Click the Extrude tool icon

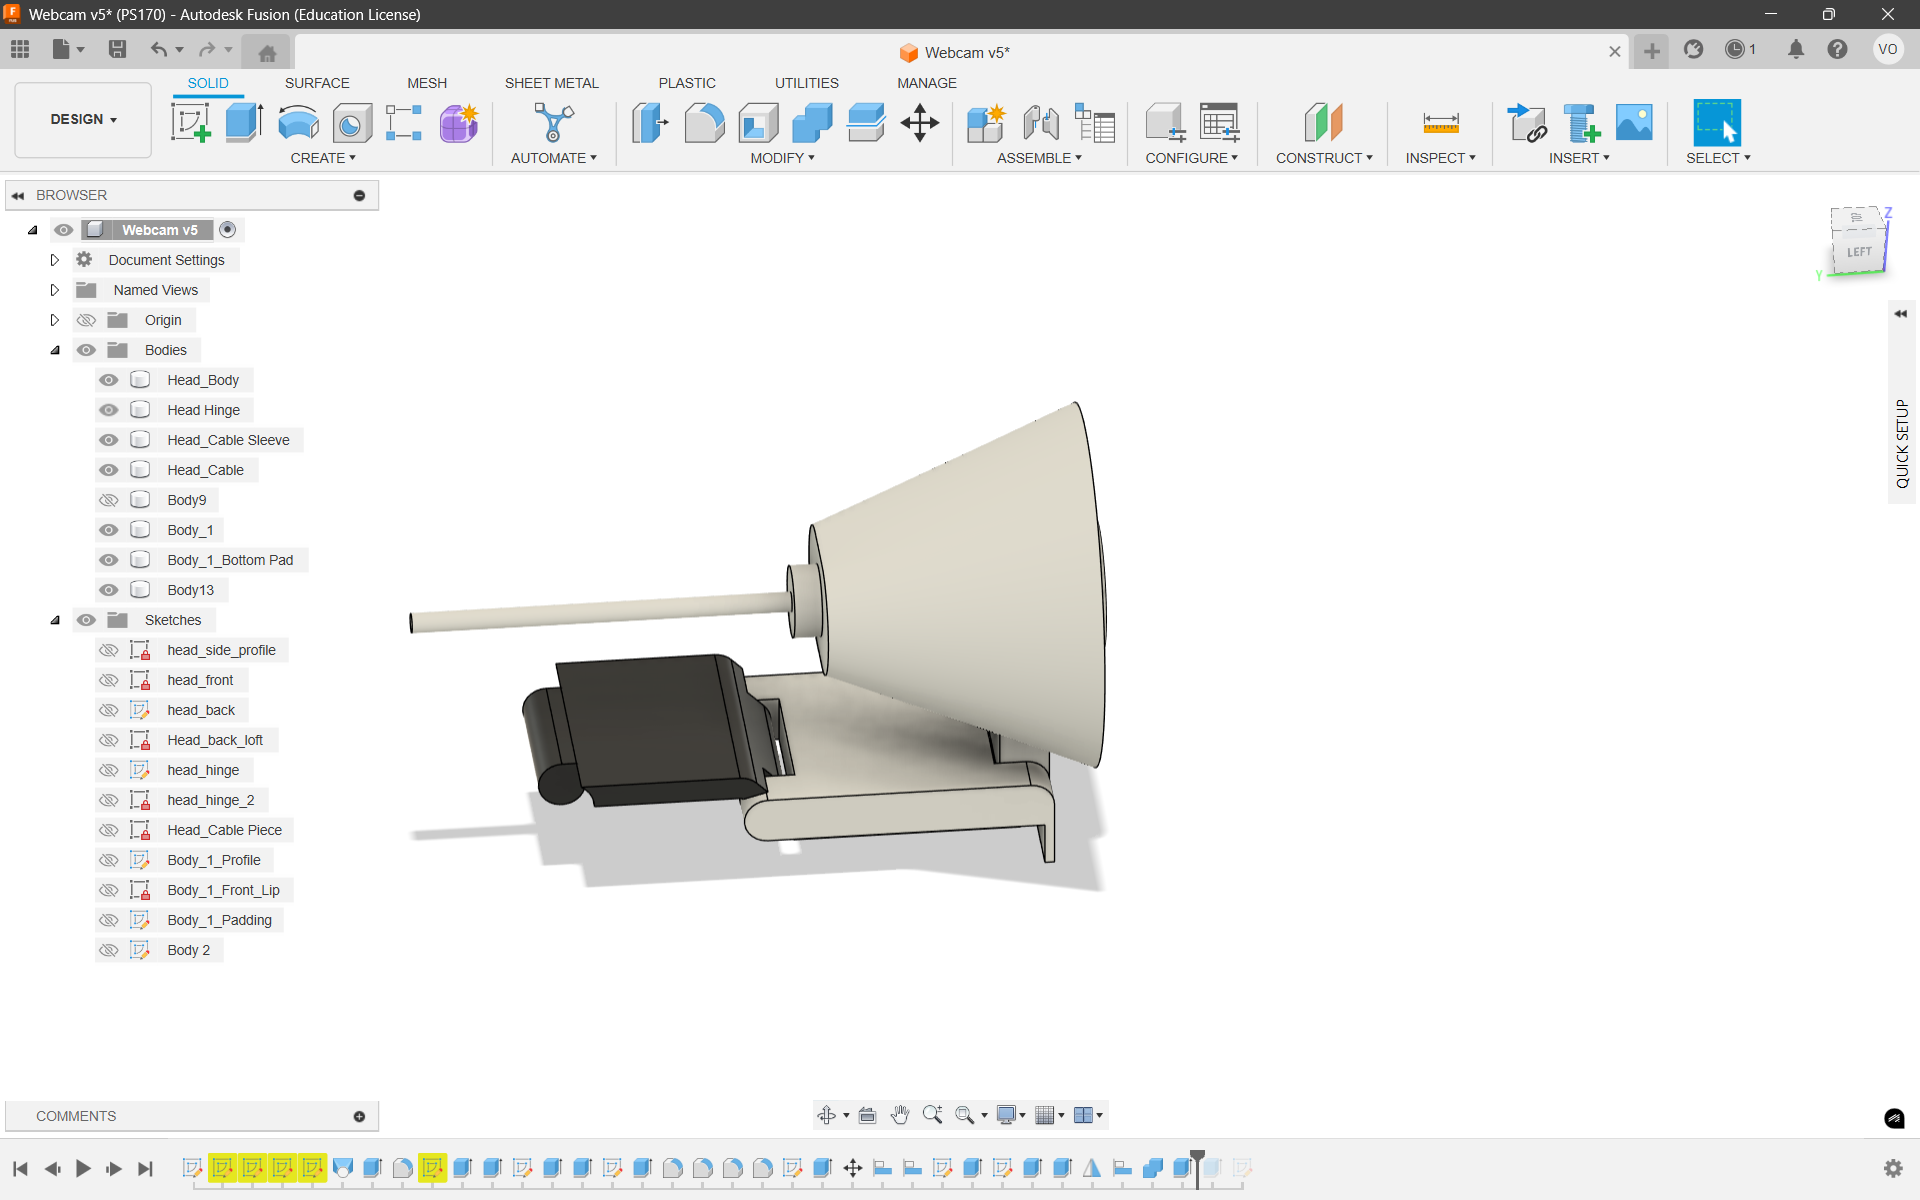coord(244,123)
